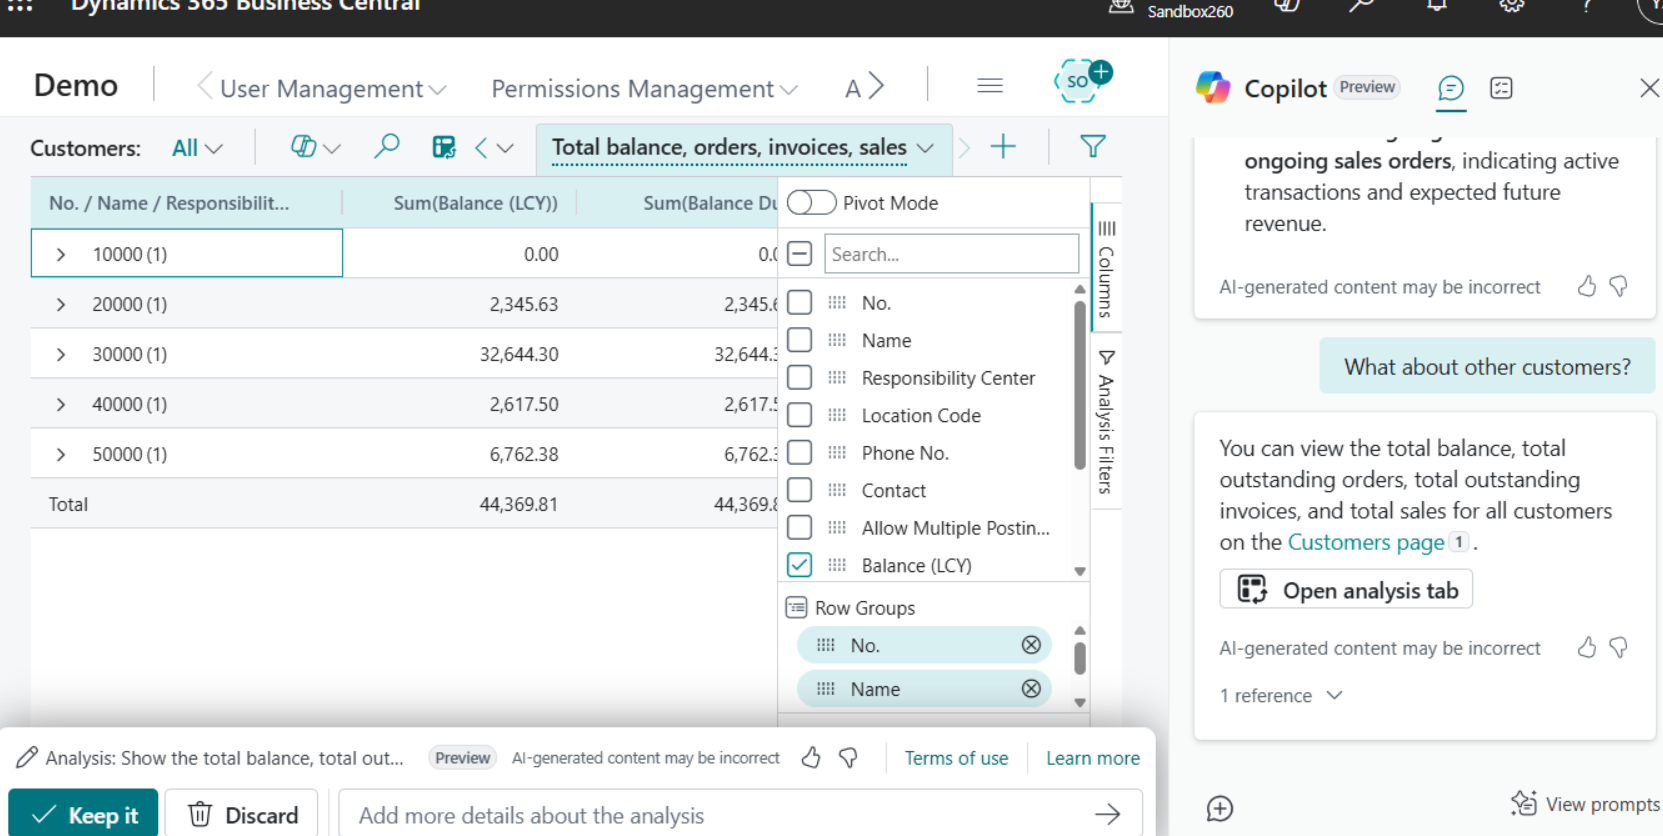Select the Total balance, orders, invoices, sales tab

[x=742, y=147]
